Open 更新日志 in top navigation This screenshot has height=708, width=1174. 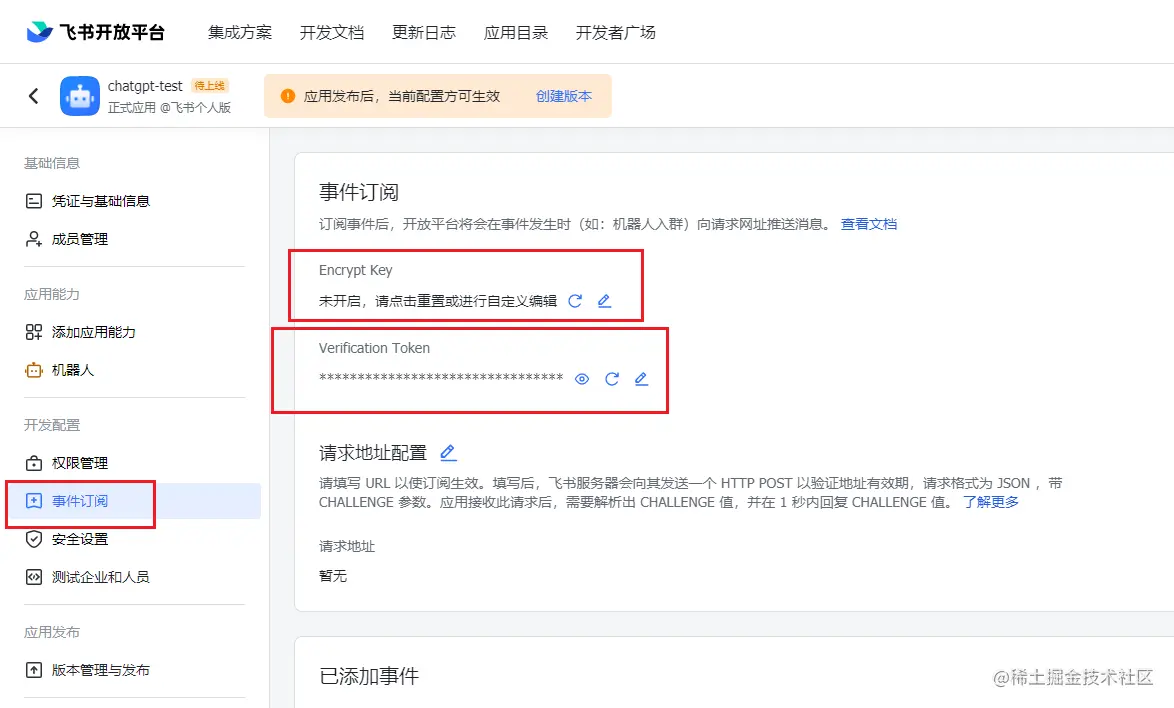pyautogui.click(x=424, y=32)
